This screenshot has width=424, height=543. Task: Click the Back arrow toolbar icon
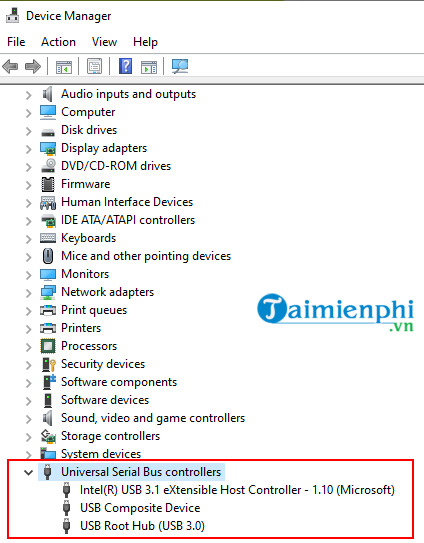click(10, 66)
